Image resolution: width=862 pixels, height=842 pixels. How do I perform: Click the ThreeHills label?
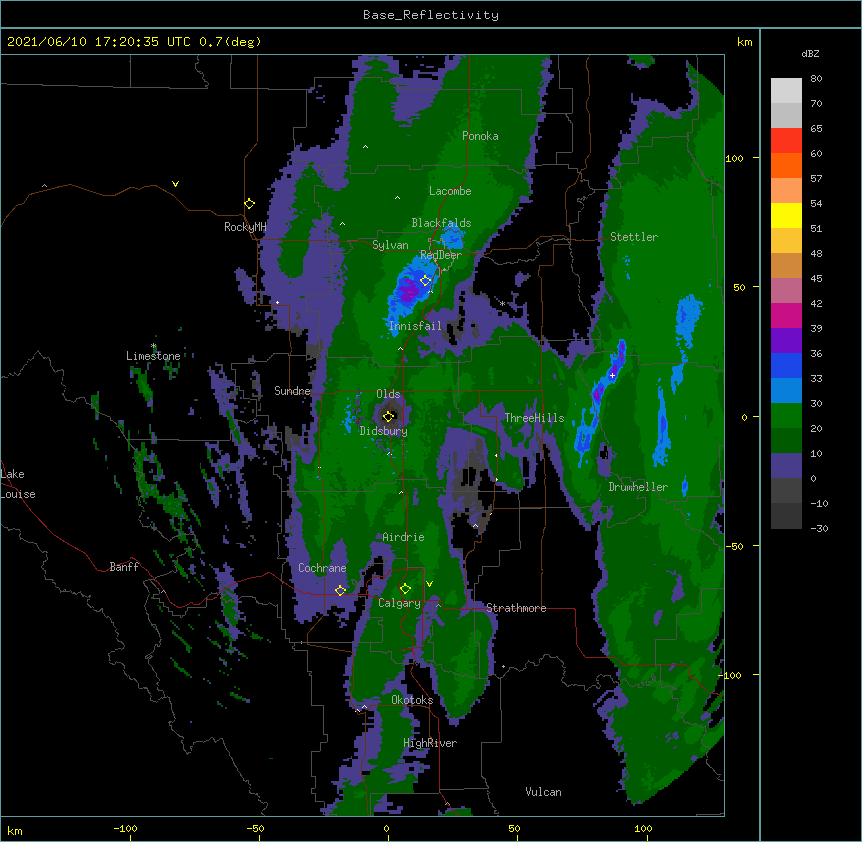(534, 418)
